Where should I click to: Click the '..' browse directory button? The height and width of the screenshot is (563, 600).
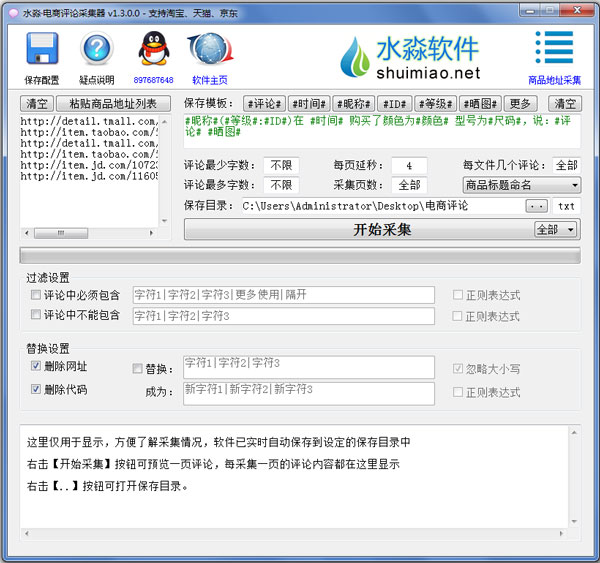point(537,206)
